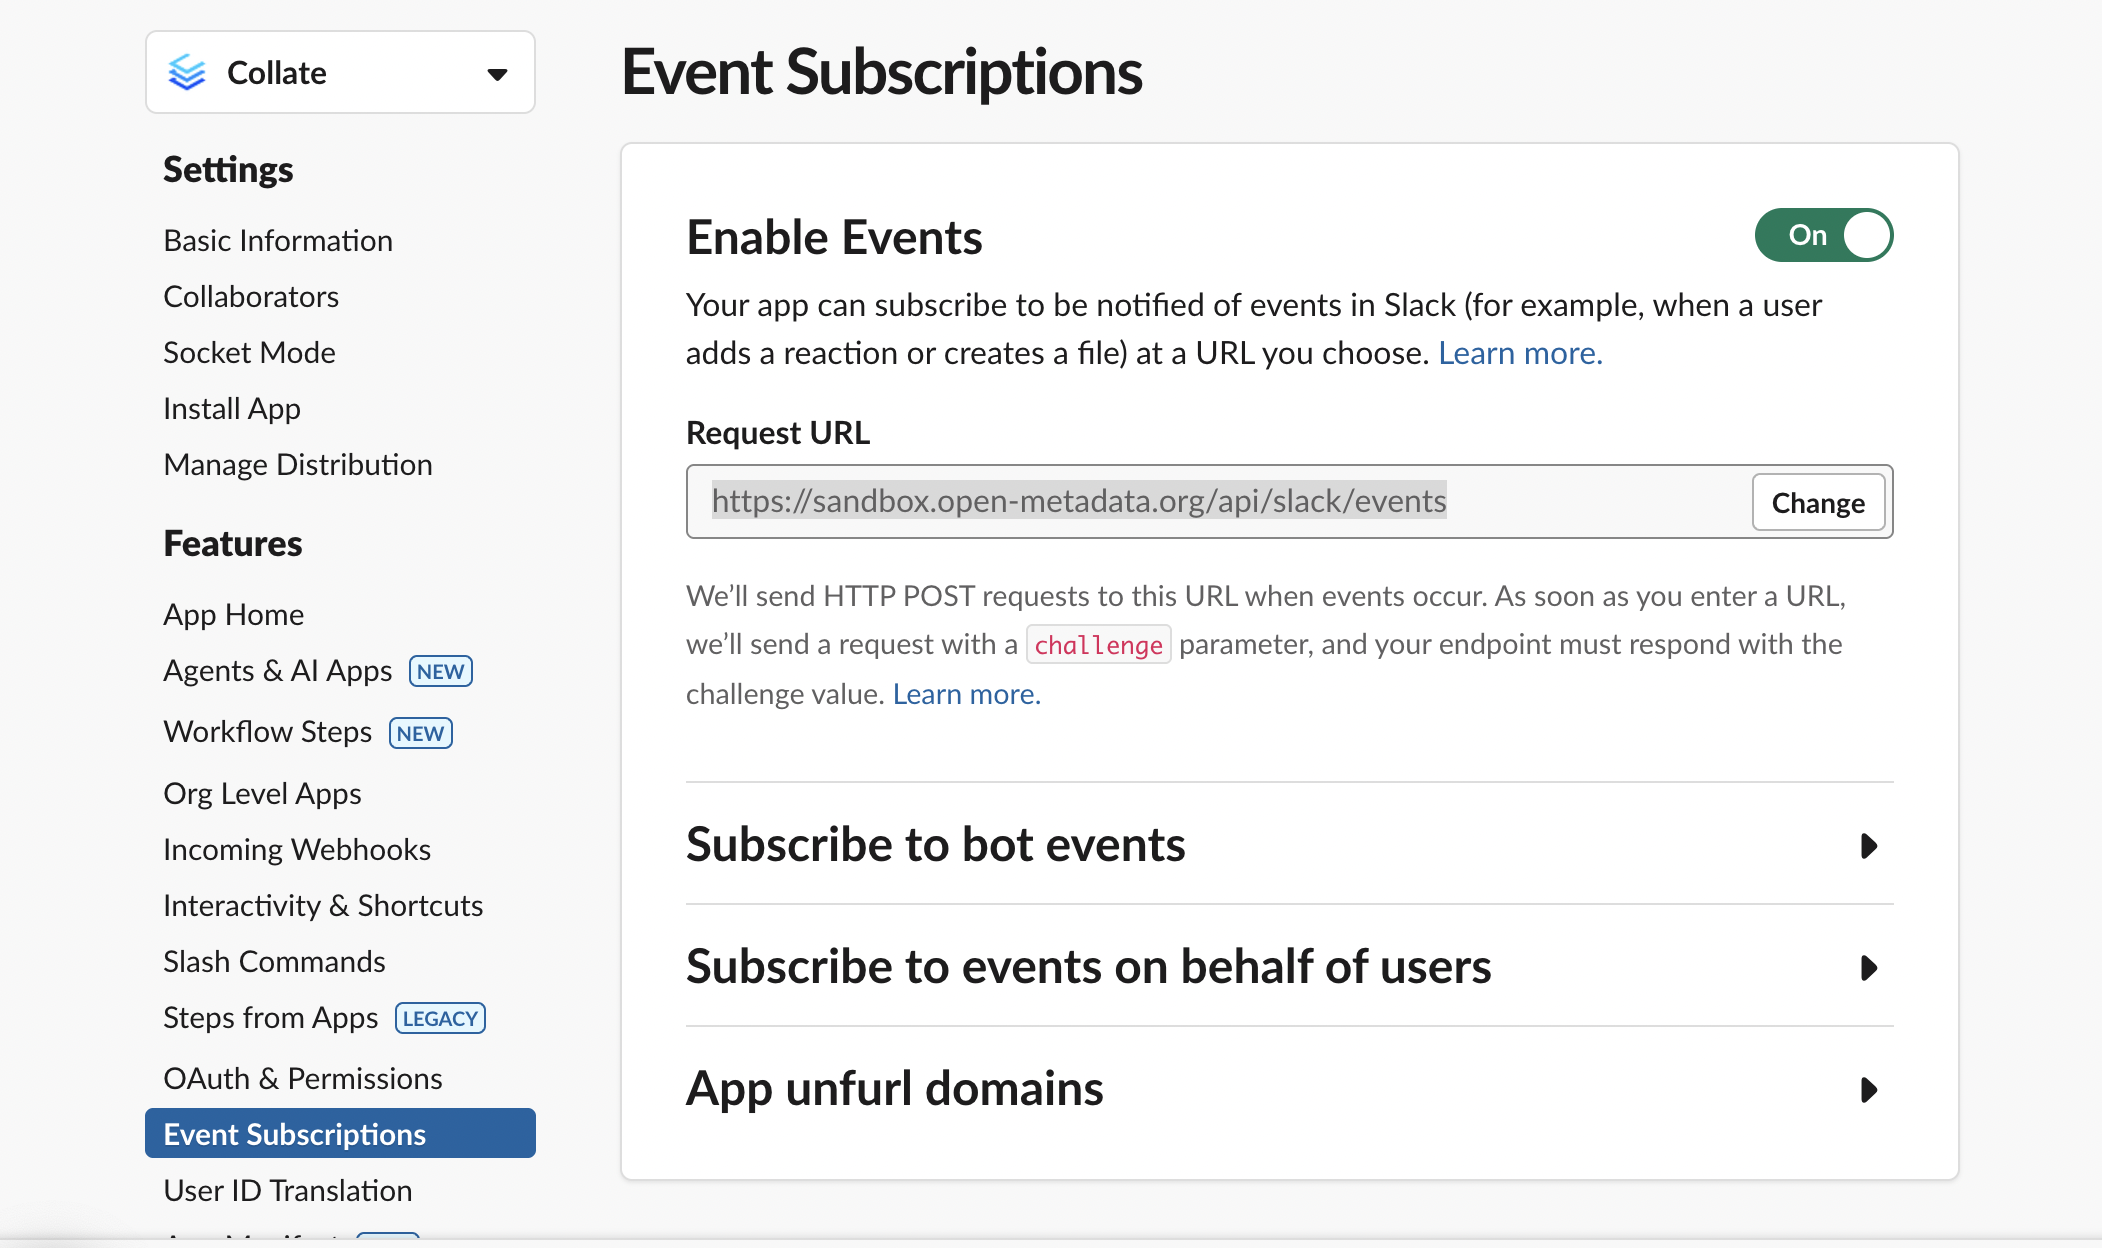Expand the App unfurl domains section

click(x=1868, y=1090)
